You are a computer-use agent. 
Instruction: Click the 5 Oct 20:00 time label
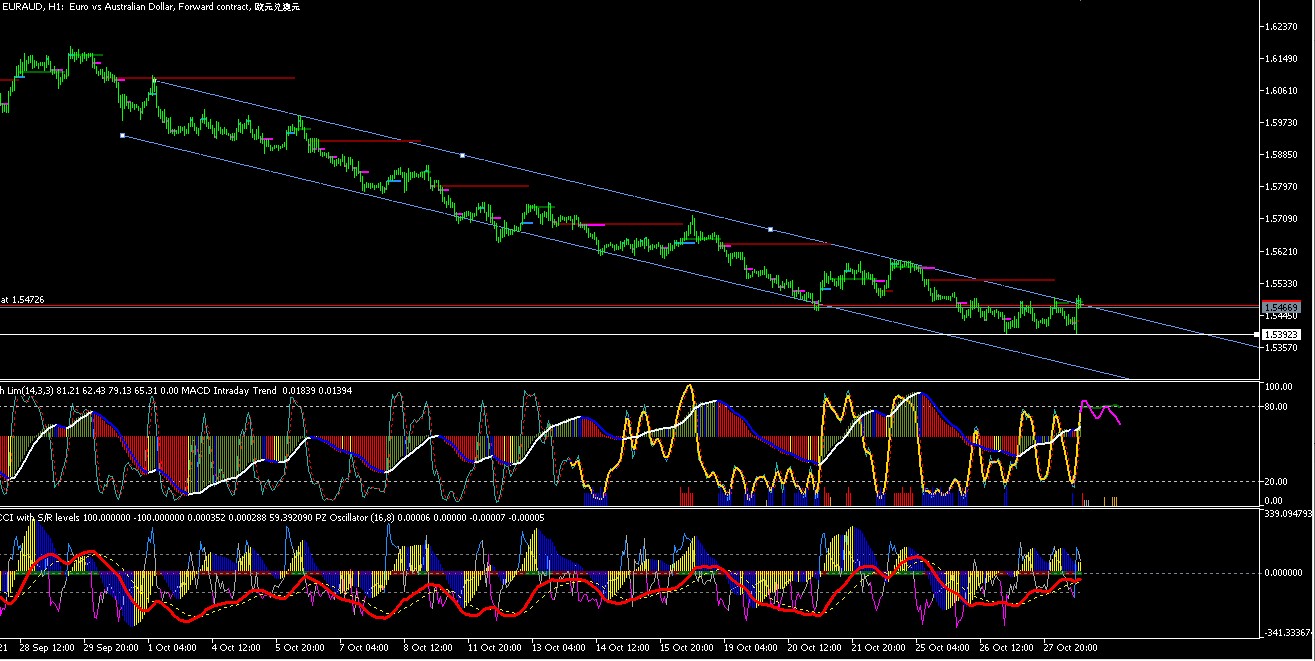pyautogui.click(x=300, y=649)
